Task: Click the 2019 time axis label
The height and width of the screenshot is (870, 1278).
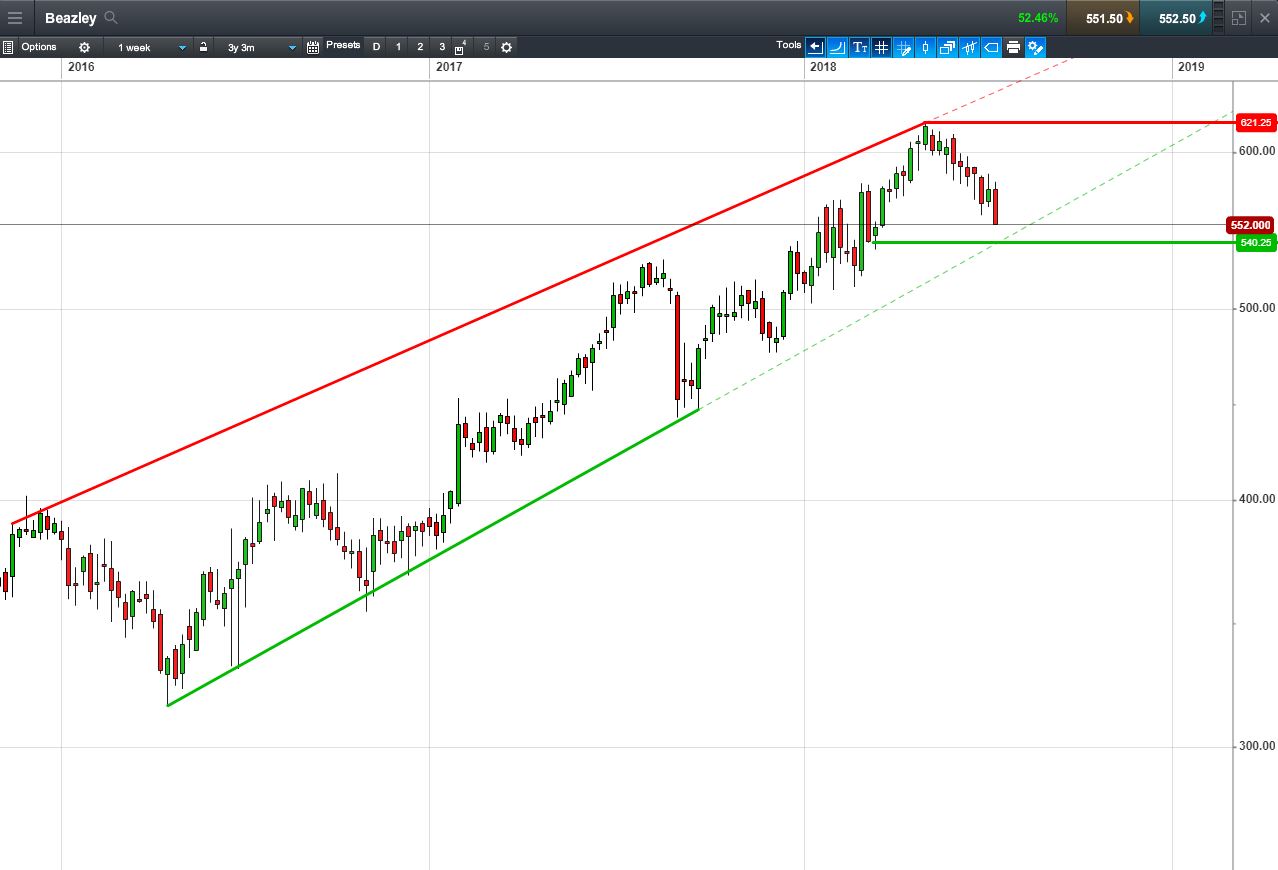Action: click(x=1191, y=67)
